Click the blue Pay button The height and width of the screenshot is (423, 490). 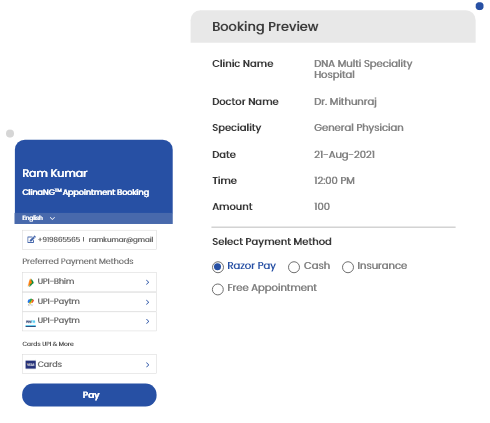coord(89,395)
